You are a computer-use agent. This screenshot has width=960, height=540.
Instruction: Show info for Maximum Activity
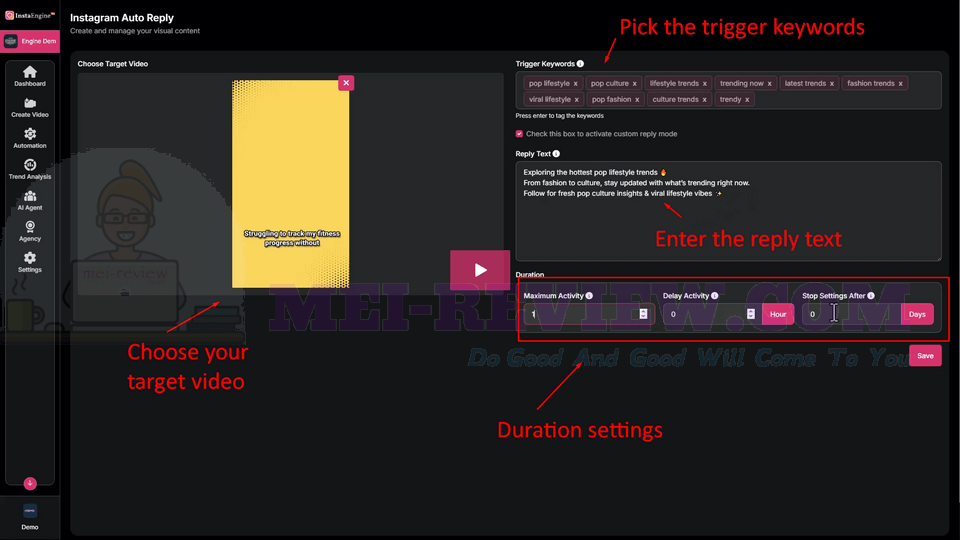pos(589,296)
